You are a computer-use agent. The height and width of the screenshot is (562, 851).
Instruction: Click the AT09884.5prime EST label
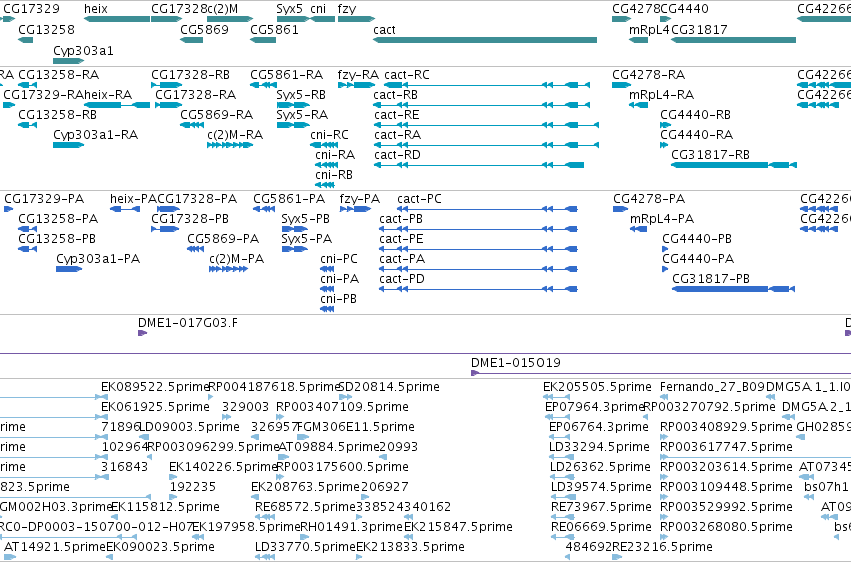tap(328, 447)
